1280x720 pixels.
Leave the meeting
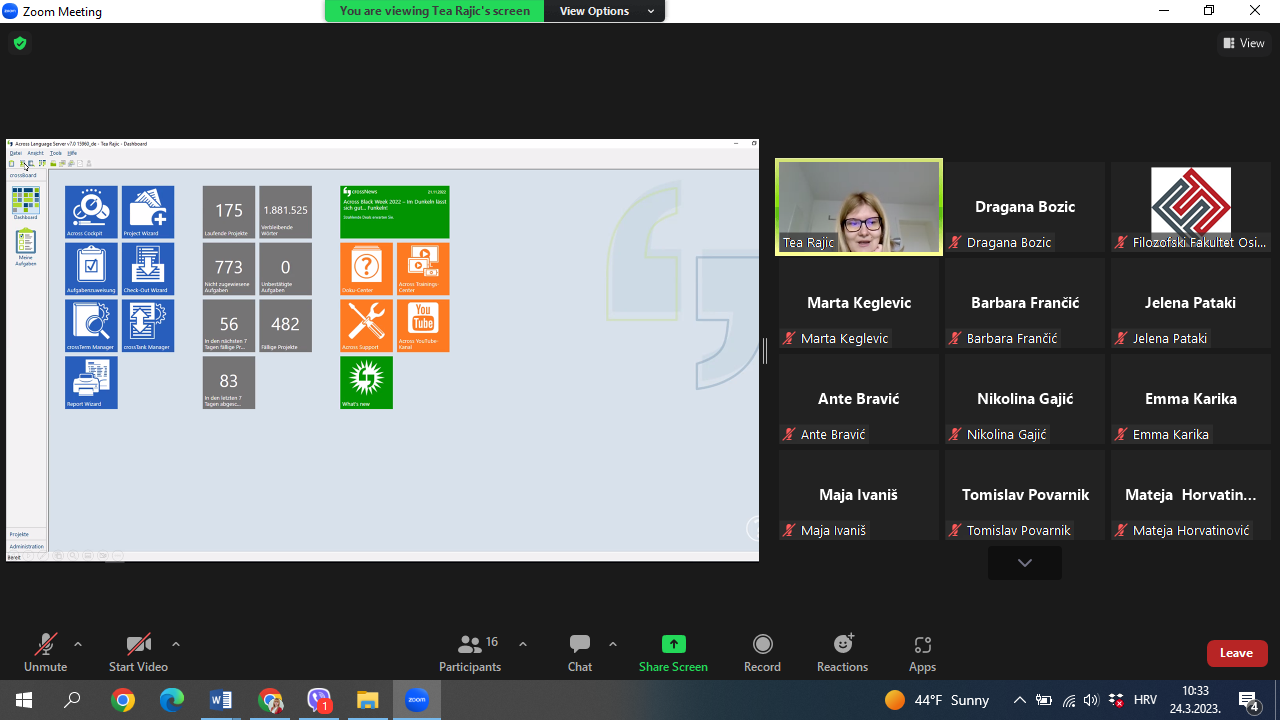click(x=1237, y=653)
